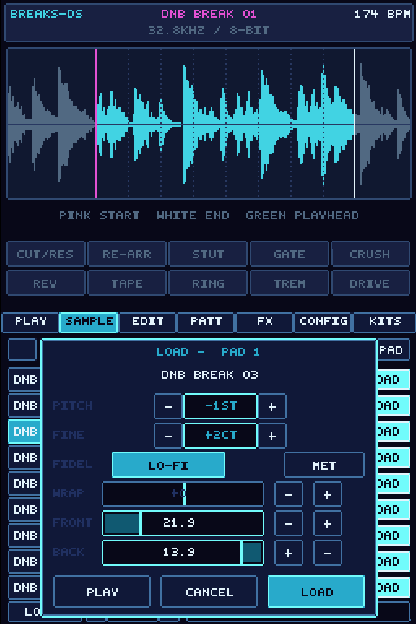416x624 pixels.
Task: Open the KITS tab
Action: pos(385,322)
